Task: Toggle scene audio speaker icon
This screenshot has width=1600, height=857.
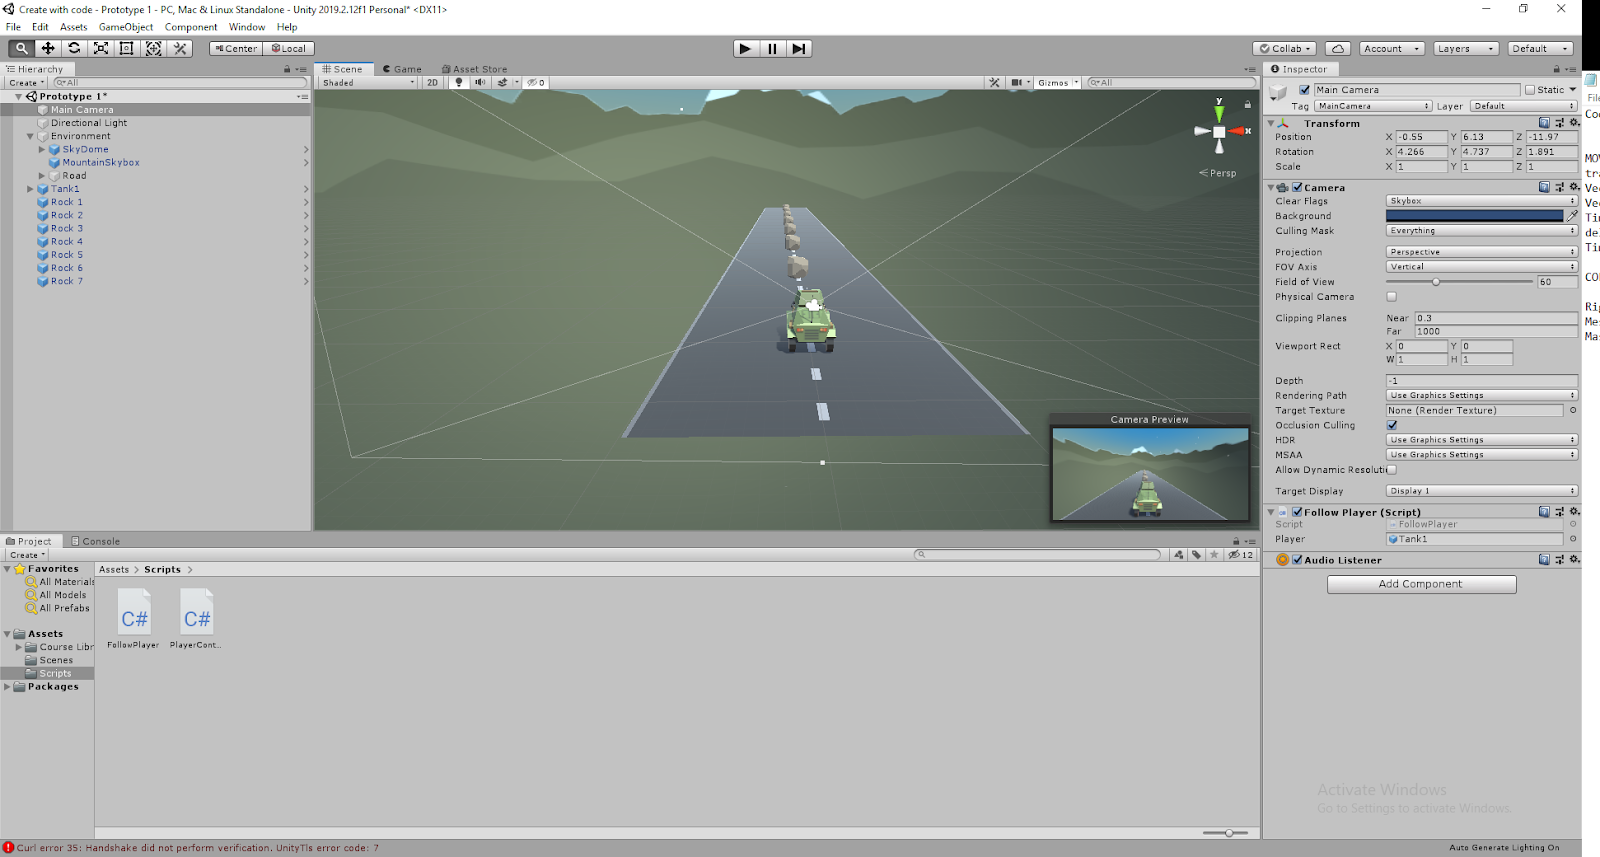Action: tap(480, 83)
